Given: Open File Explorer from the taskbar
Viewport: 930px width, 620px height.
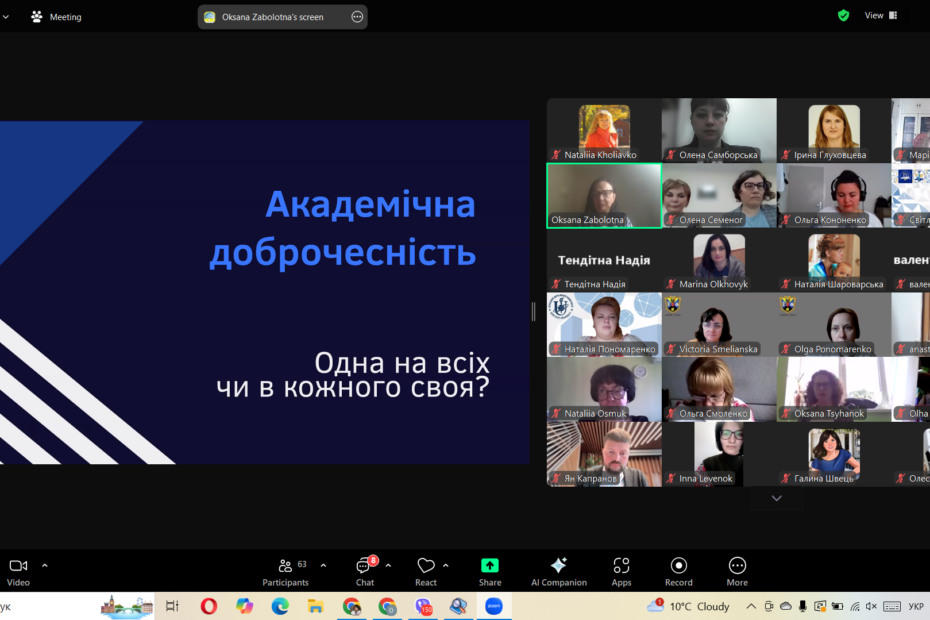Looking at the screenshot, I should click(316, 606).
